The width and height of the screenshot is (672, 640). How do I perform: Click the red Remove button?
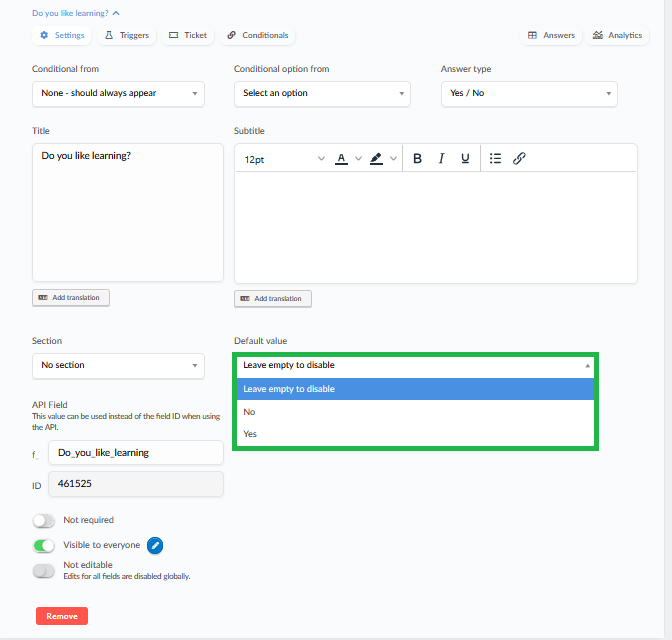(x=62, y=616)
